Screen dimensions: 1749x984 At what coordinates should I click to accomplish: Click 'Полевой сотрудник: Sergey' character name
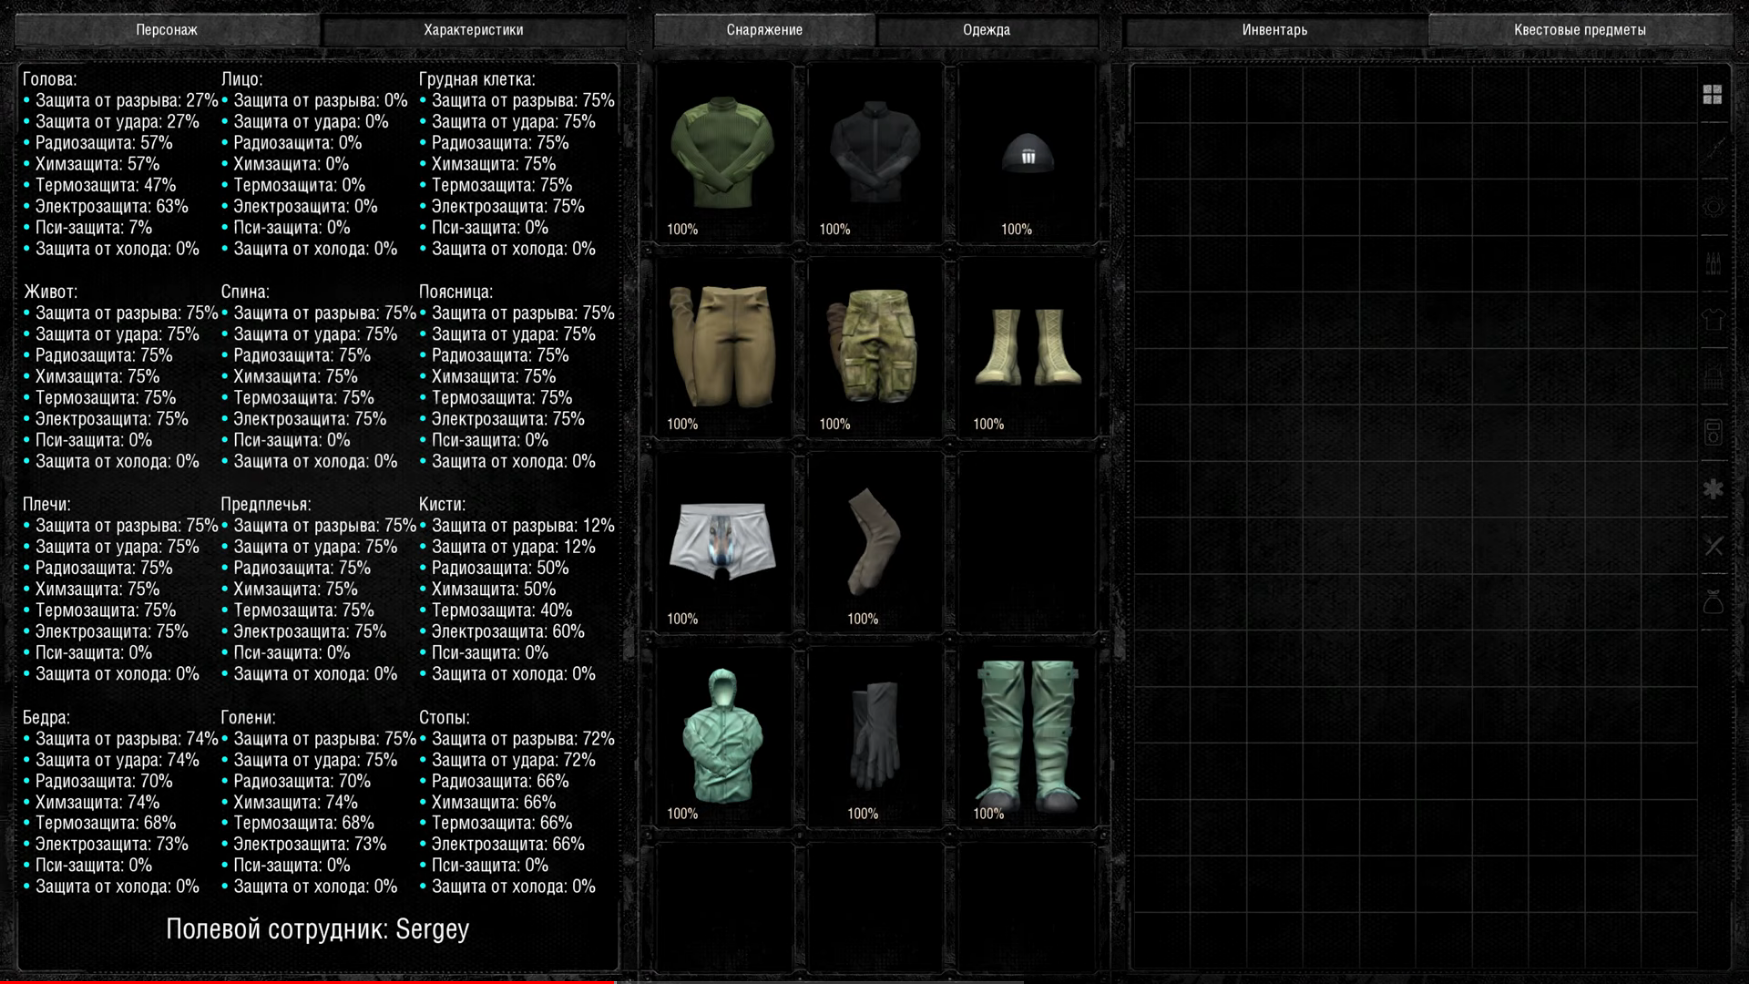317,929
